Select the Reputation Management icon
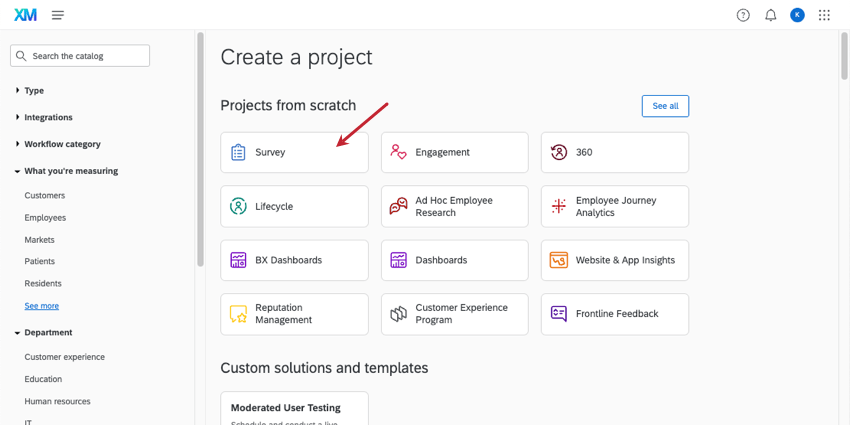Image resolution: width=850 pixels, height=425 pixels. [238, 314]
